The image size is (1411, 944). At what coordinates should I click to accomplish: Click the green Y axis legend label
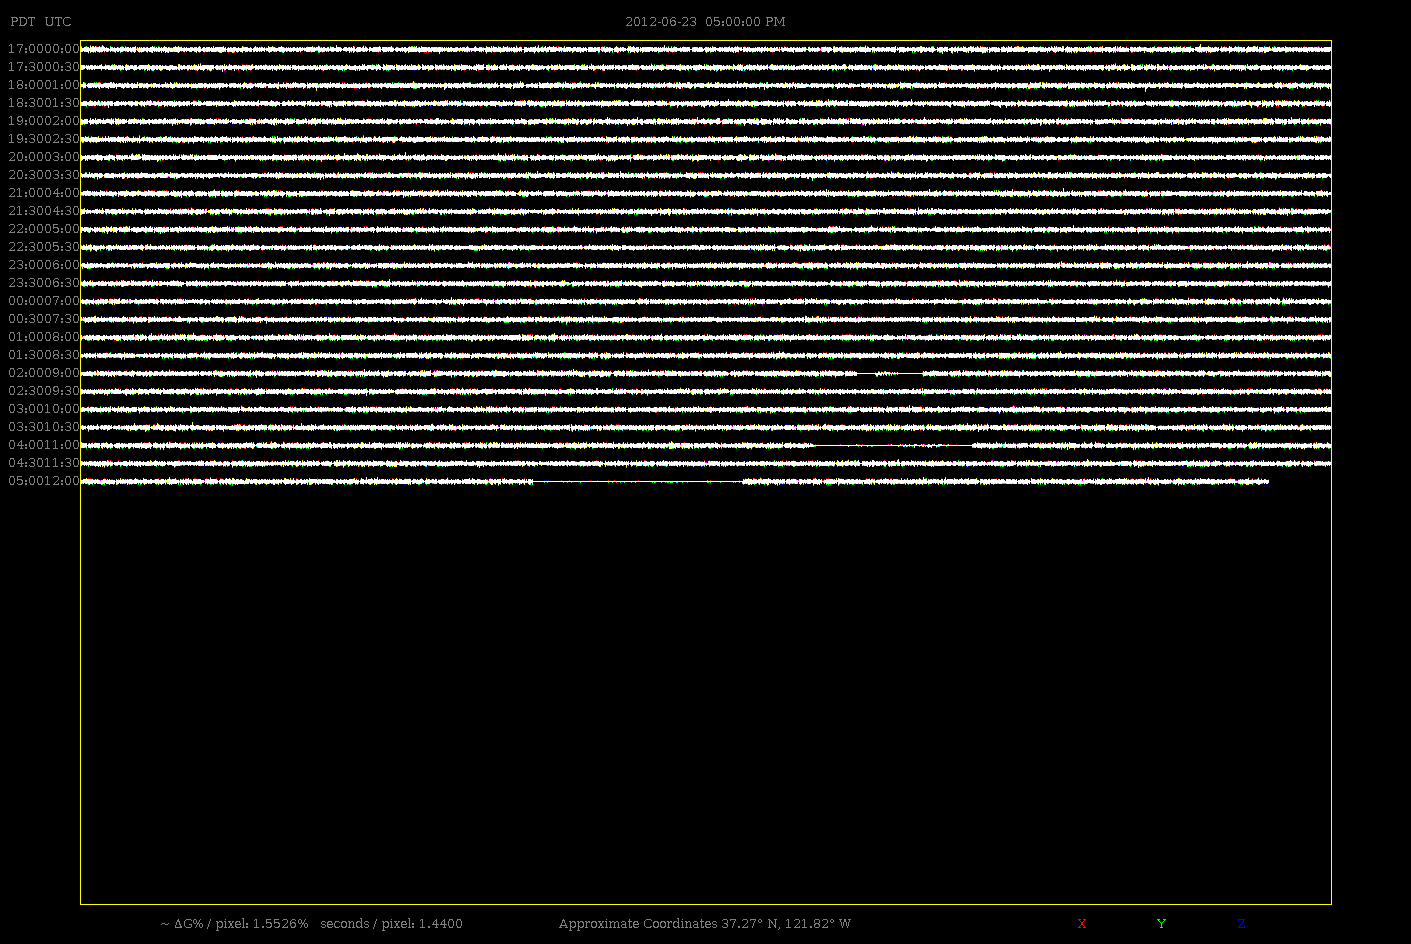pyautogui.click(x=1161, y=923)
